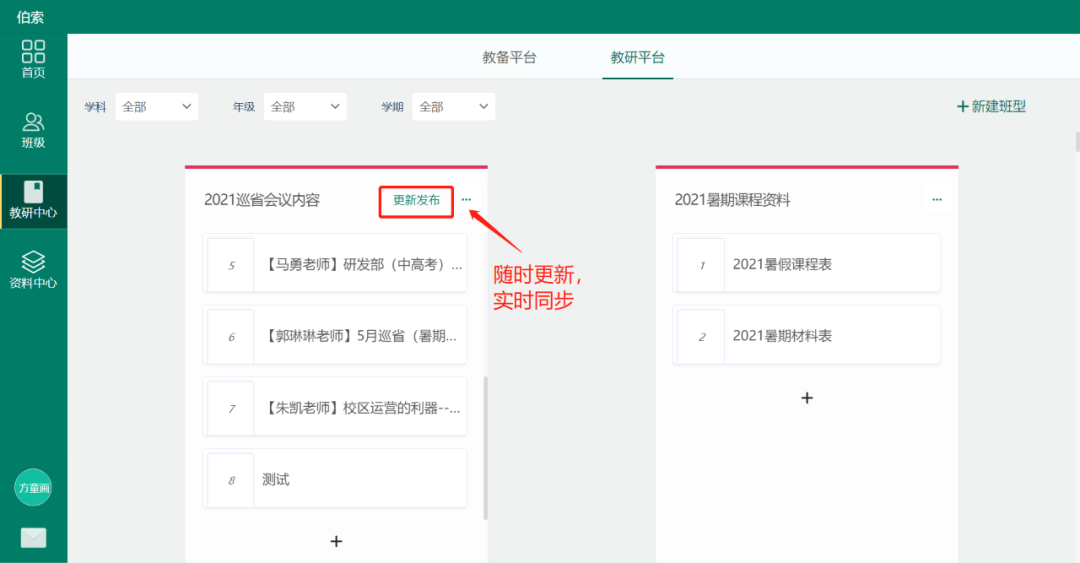The image size is (1080, 563).
Task: Open 2021暑假课程表 item
Action: [x=807, y=265]
